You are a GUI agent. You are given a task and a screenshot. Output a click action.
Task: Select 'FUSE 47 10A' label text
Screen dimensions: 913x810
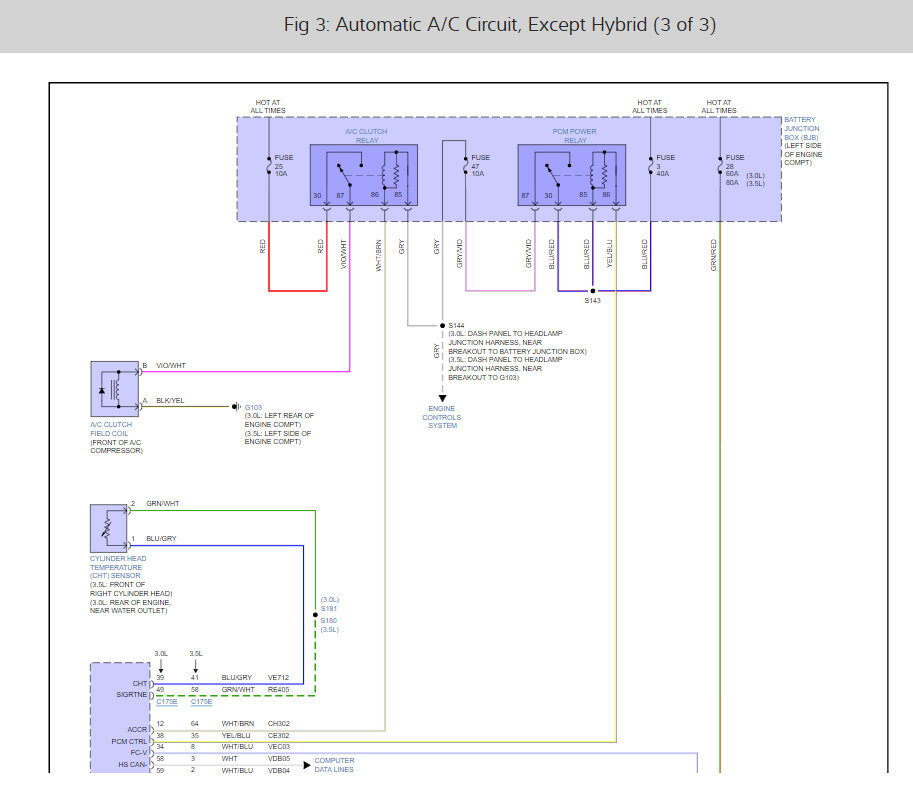(480, 165)
